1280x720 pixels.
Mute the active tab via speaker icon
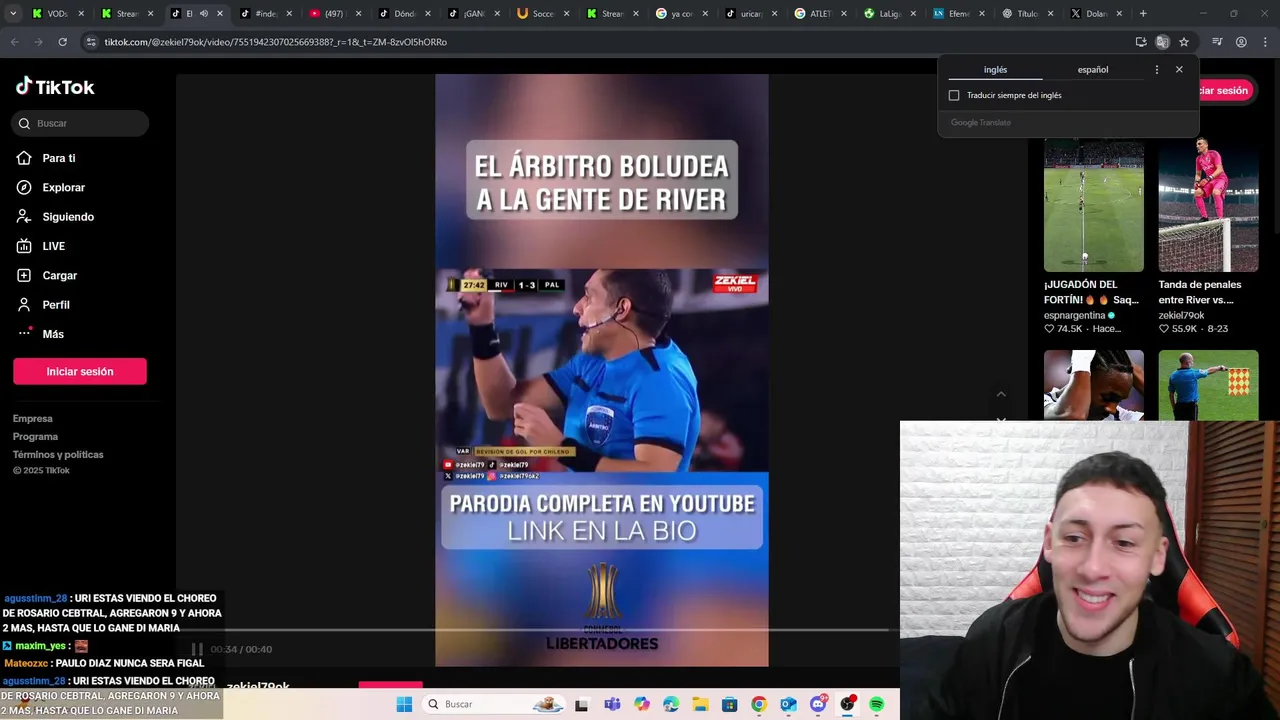tap(203, 14)
